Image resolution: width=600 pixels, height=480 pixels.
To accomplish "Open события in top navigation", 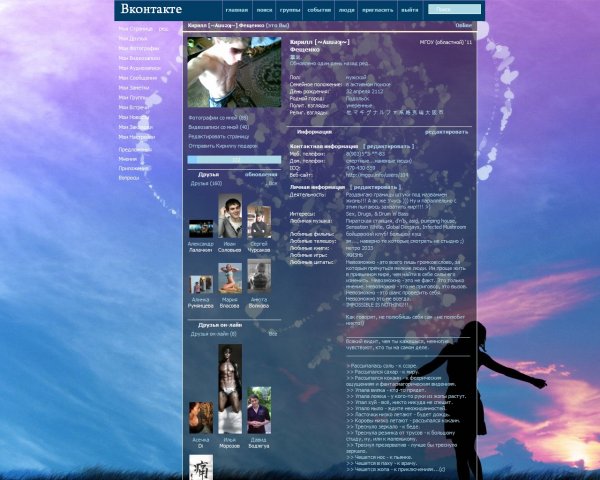I will point(319,10).
